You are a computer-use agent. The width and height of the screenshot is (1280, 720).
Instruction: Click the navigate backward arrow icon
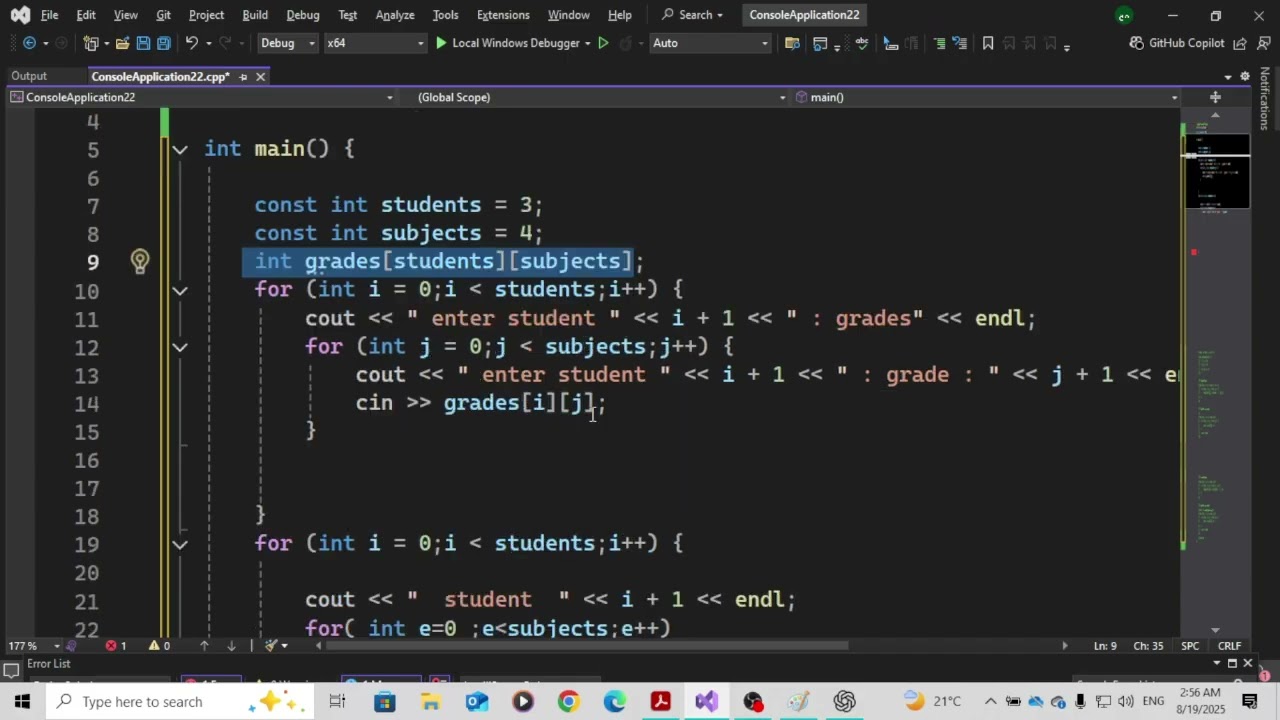click(x=29, y=43)
